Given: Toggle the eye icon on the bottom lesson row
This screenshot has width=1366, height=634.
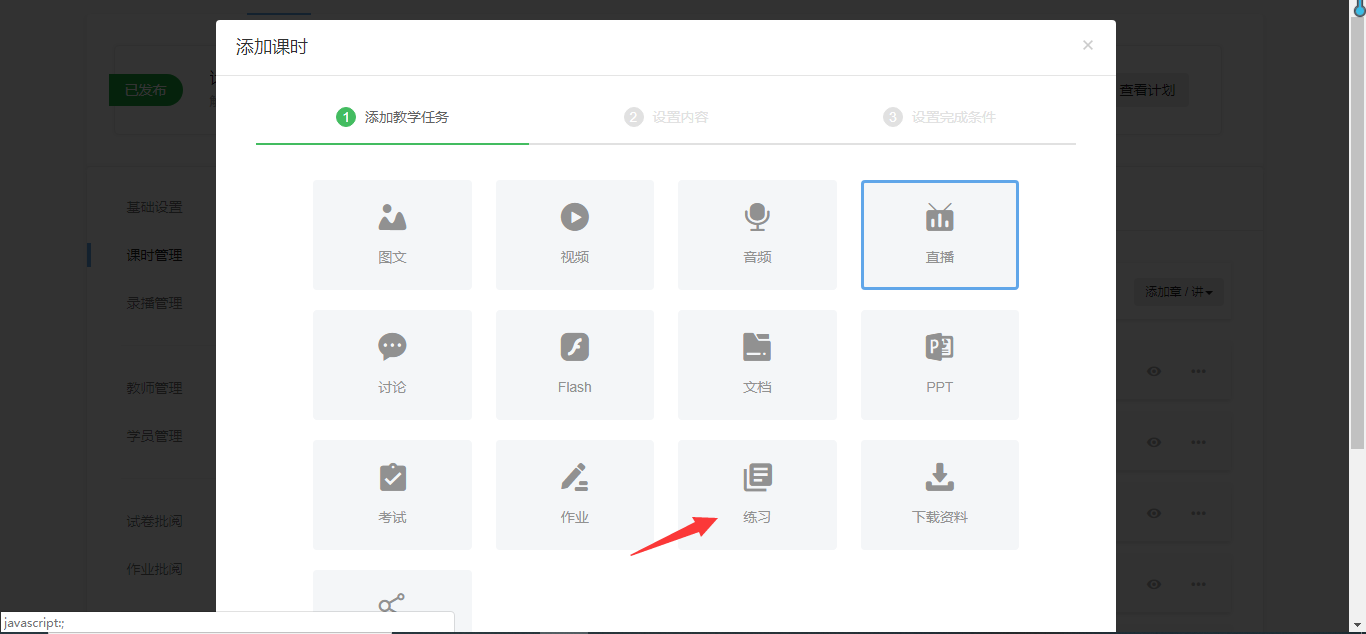Looking at the screenshot, I should tap(1154, 584).
